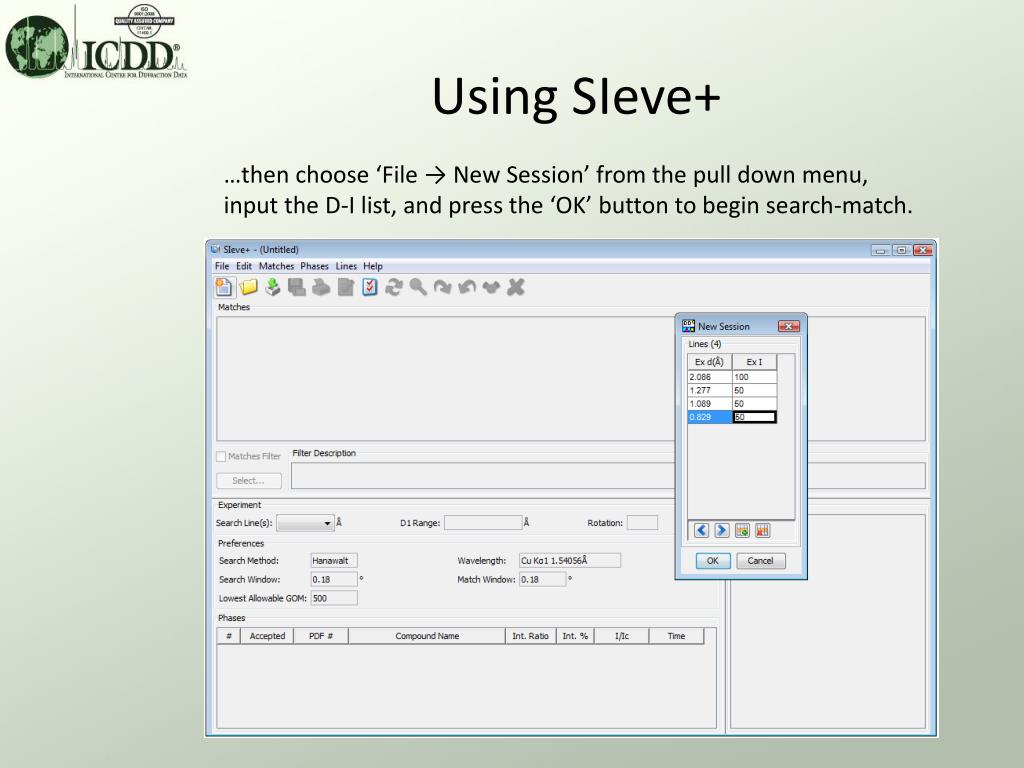
Task: Click the # column header in Phases
Action: tap(229, 636)
